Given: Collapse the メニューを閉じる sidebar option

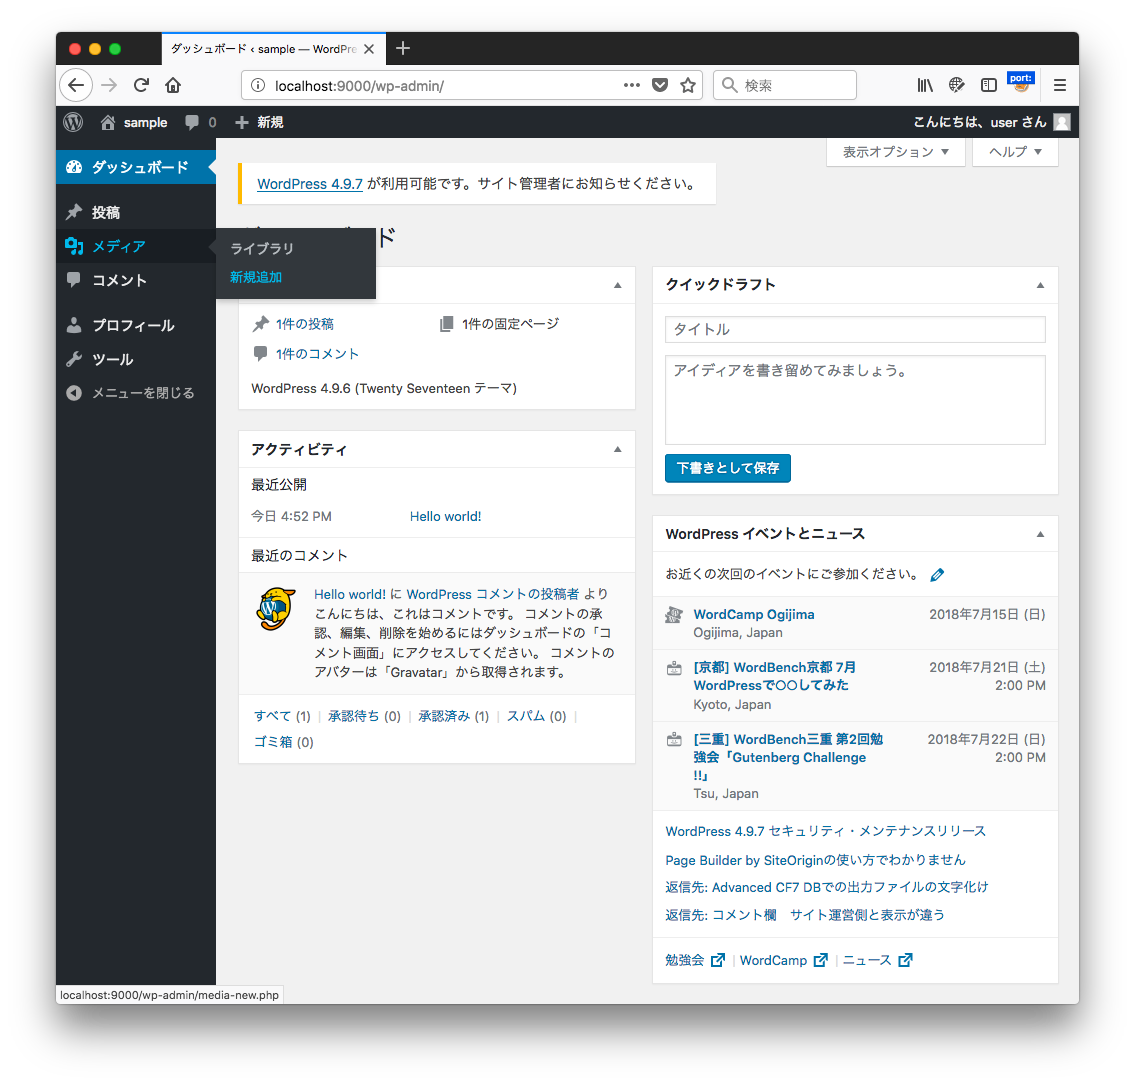Looking at the screenshot, I should (74, 392).
